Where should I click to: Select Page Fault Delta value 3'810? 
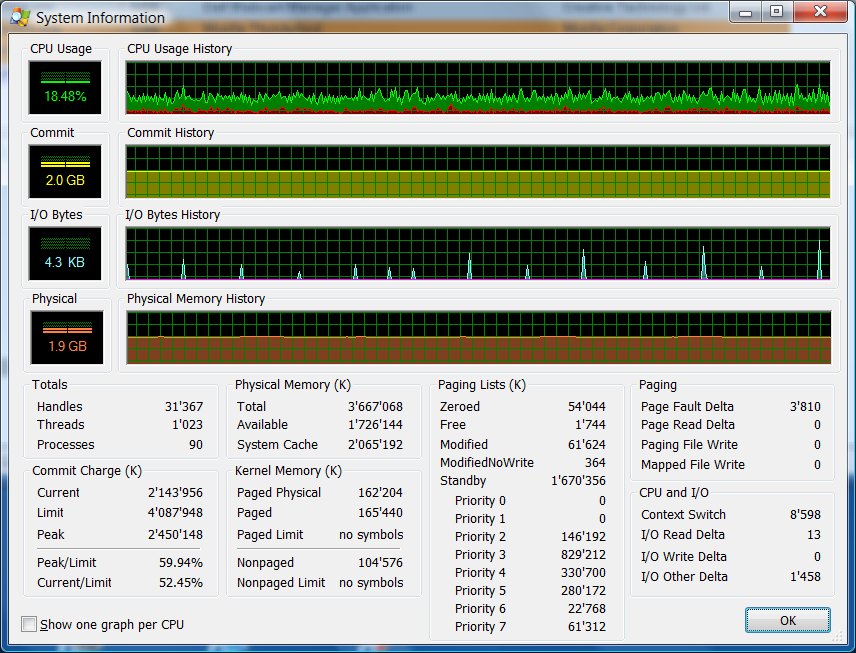pos(805,407)
